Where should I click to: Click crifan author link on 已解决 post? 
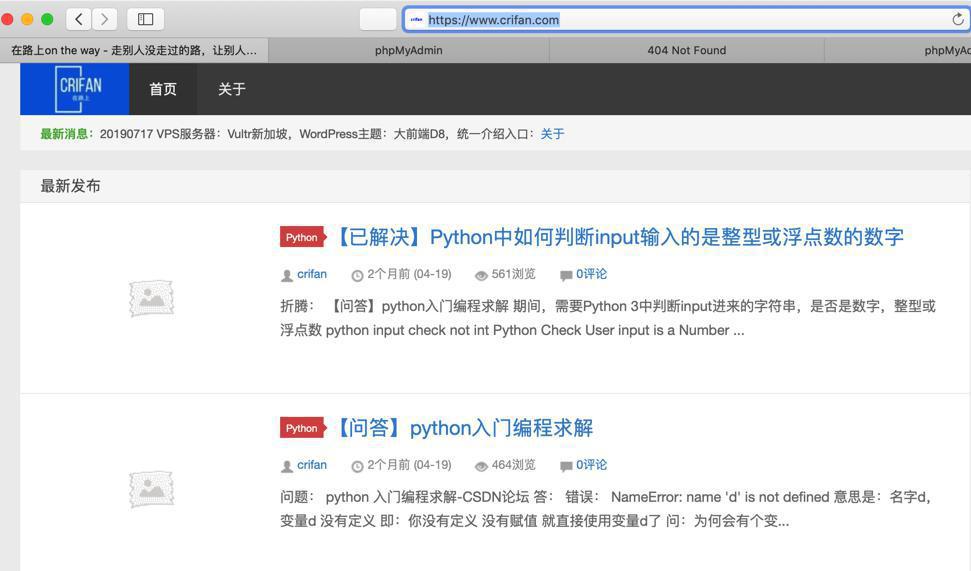(x=311, y=274)
